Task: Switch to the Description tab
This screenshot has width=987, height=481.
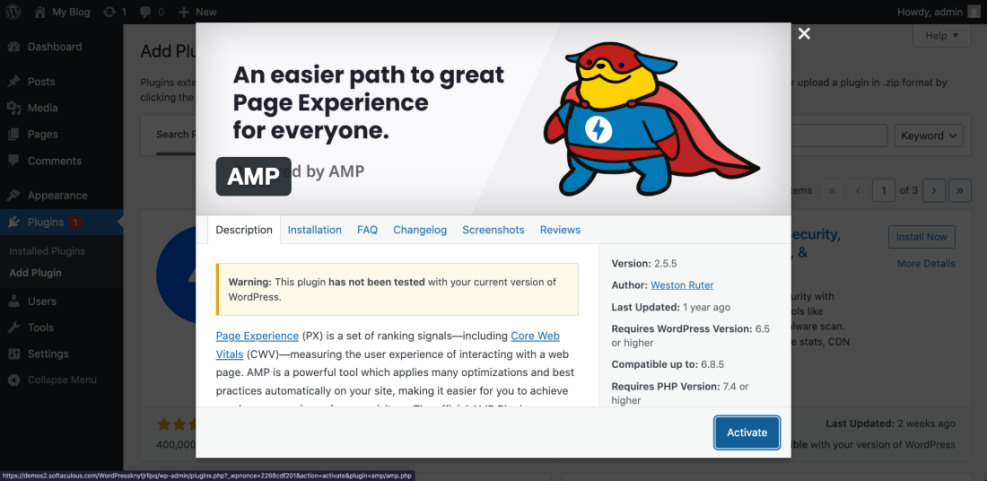Action: tap(244, 230)
